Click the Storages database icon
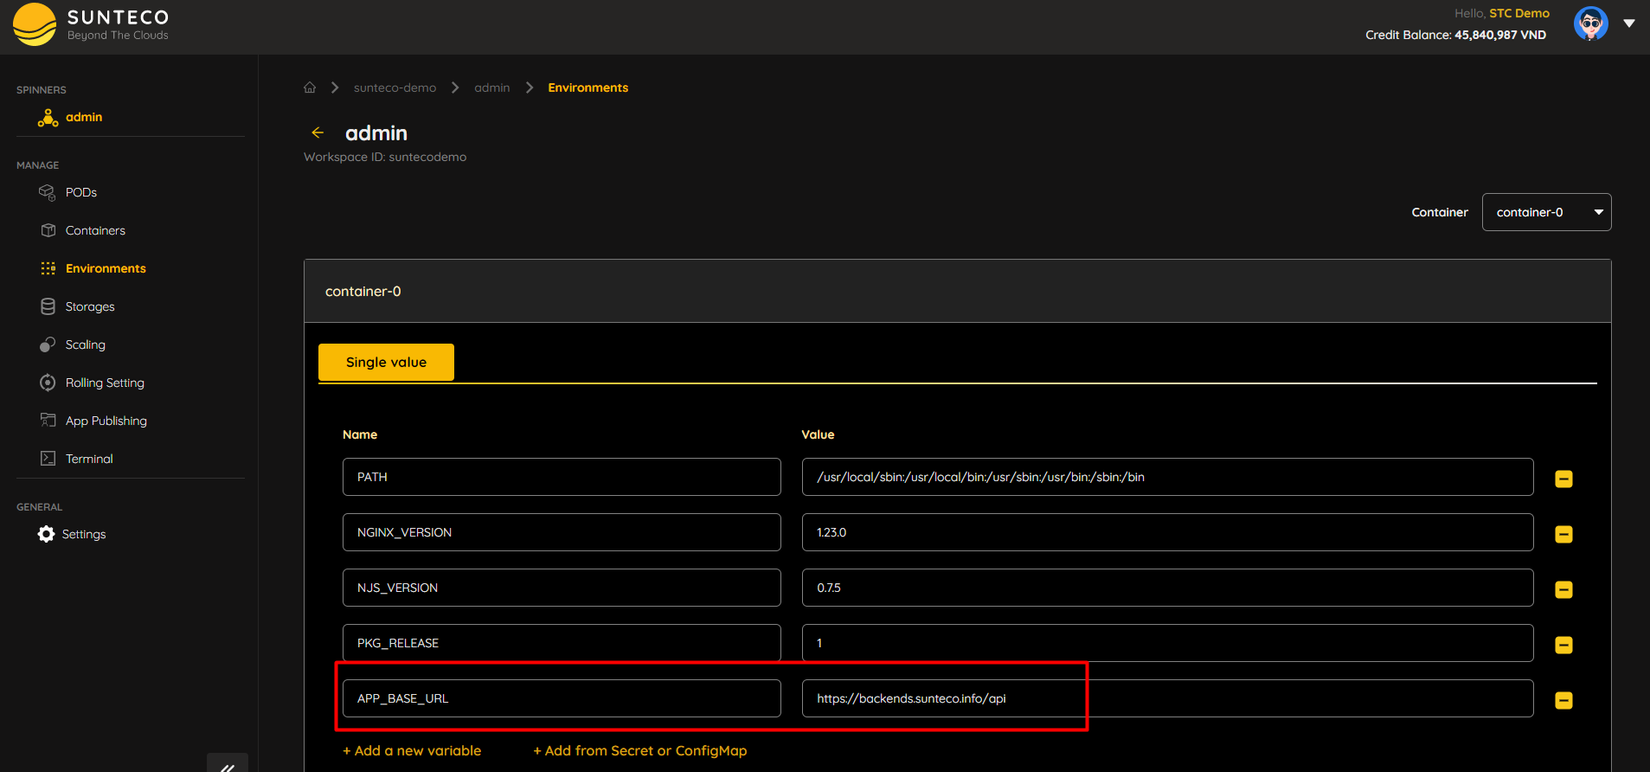The height and width of the screenshot is (772, 1650). click(x=48, y=306)
